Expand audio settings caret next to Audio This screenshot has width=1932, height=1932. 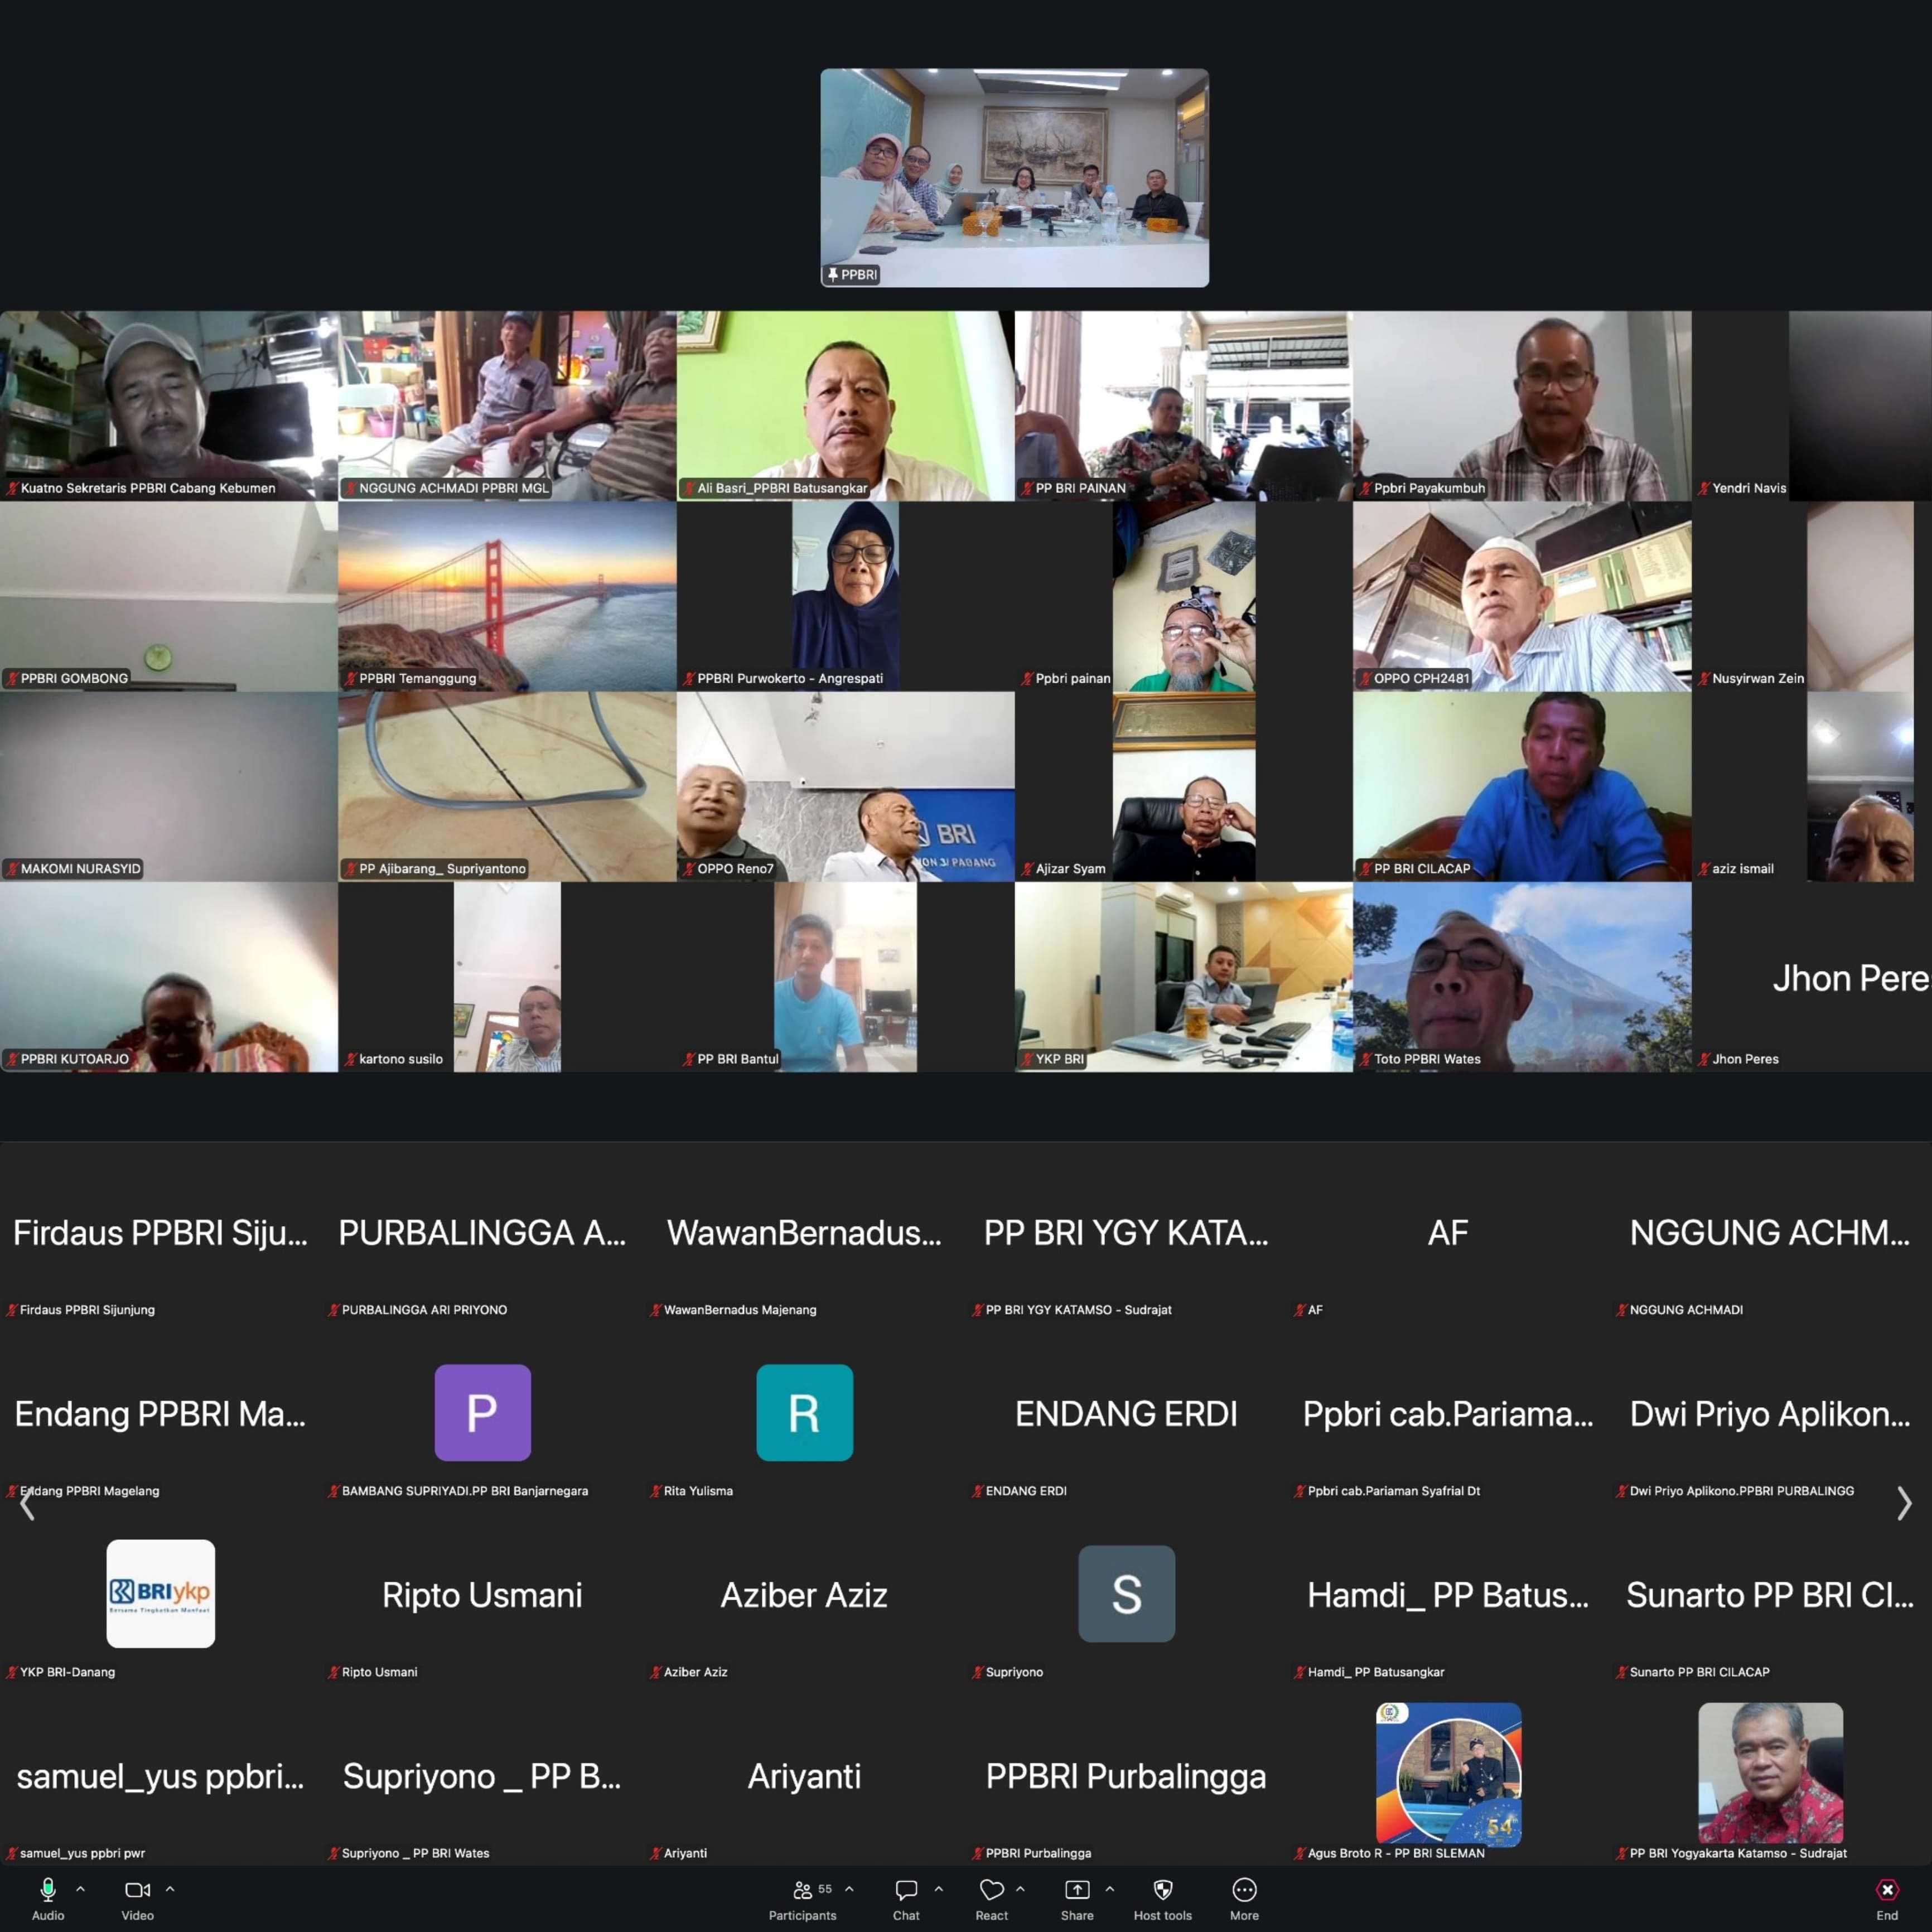[80, 1889]
